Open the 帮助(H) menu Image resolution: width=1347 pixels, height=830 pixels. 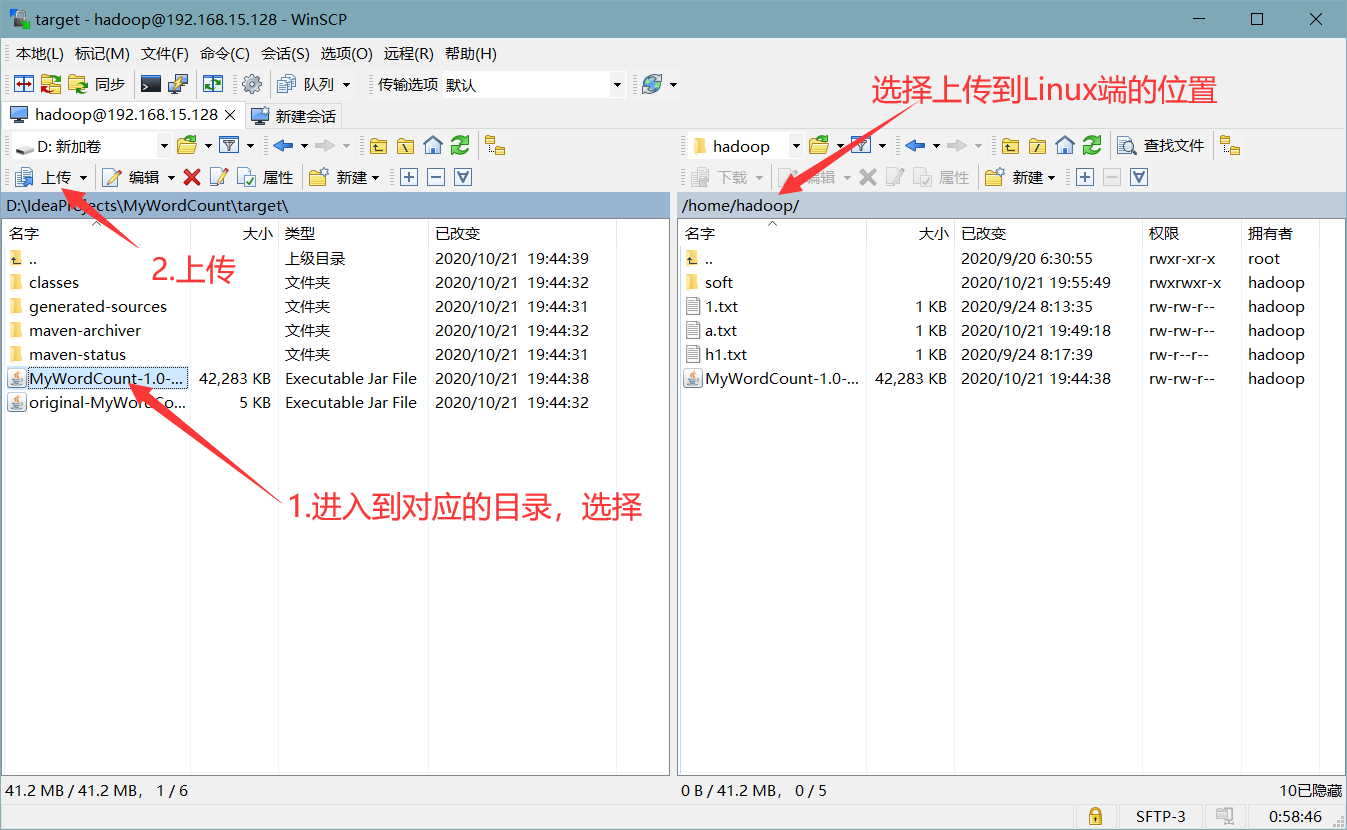click(471, 54)
